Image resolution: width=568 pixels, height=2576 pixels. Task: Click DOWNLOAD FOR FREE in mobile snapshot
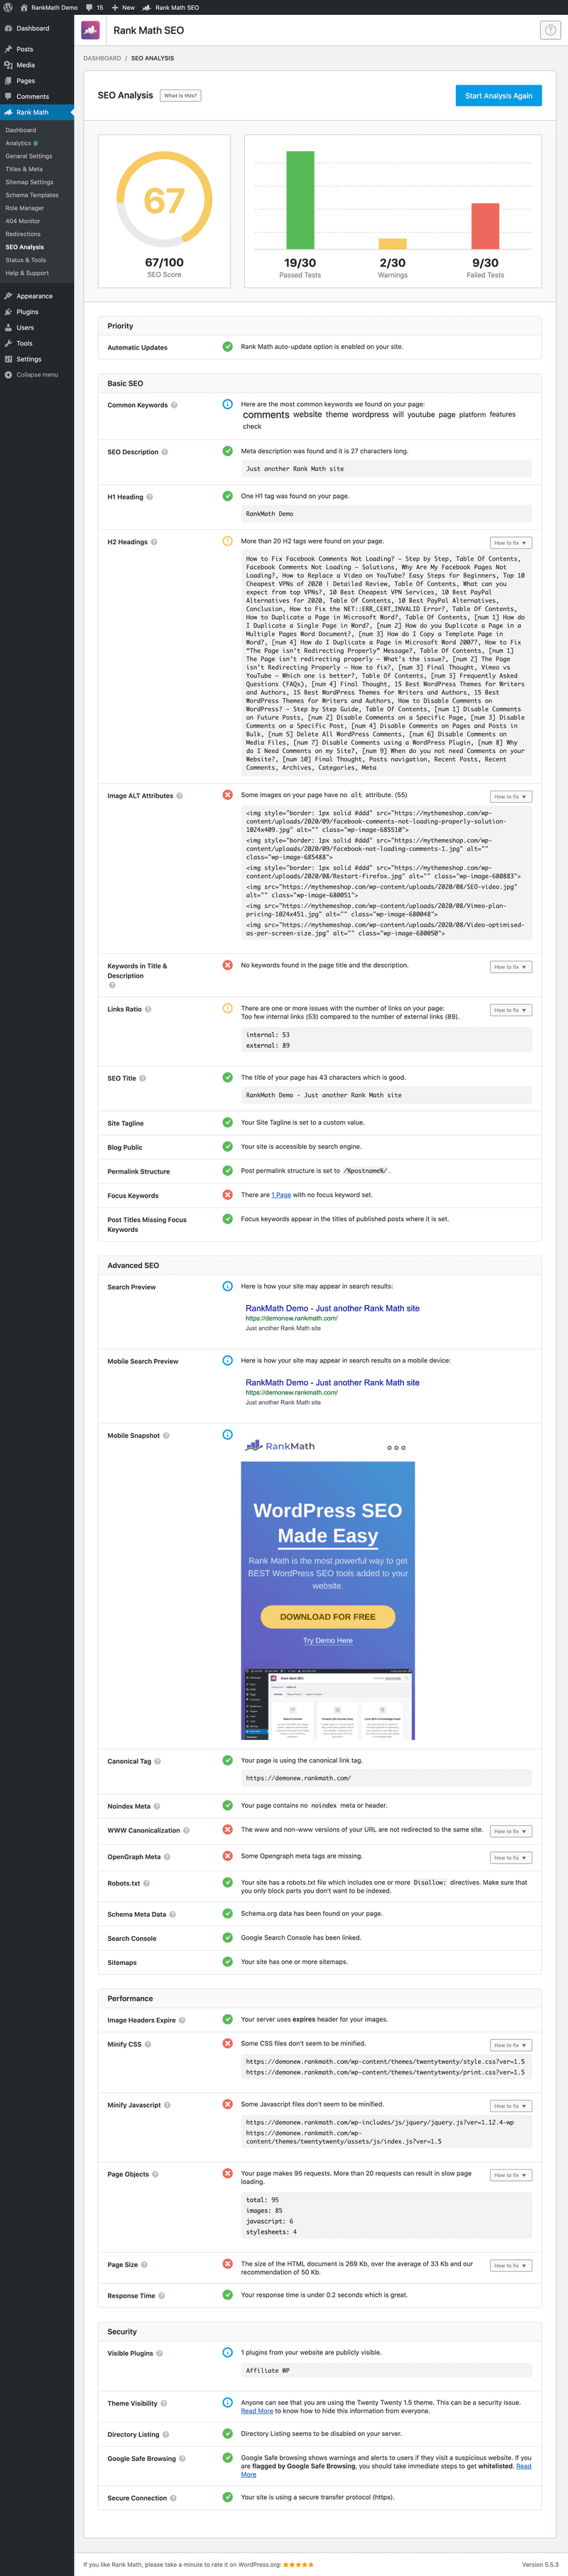(x=328, y=1617)
